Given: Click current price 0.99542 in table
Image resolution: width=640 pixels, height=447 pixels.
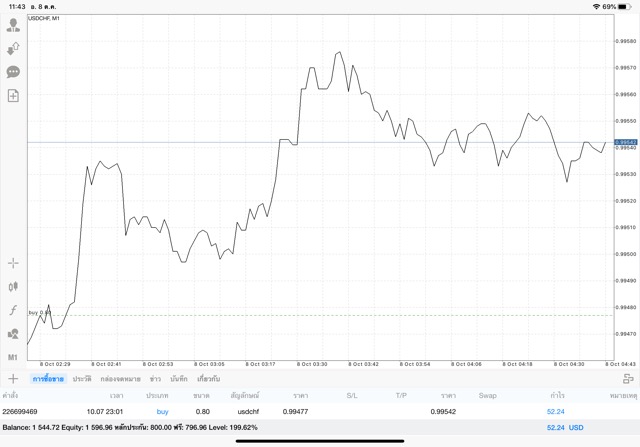Looking at the screenshot, I should [x=443, y=411].
